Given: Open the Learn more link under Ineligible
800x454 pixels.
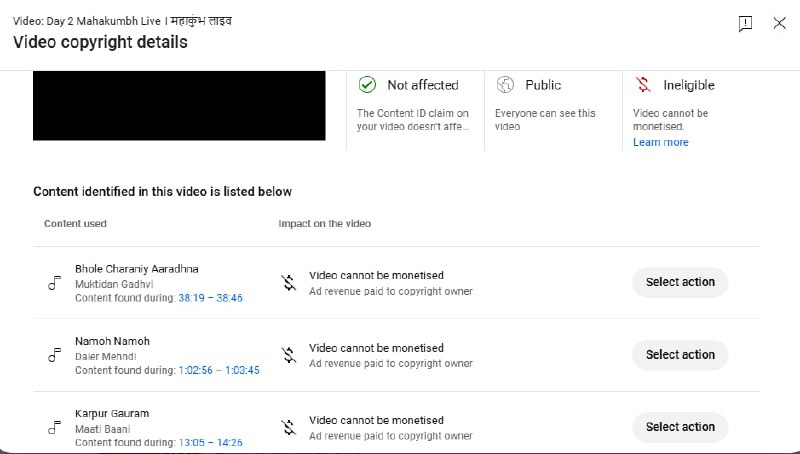Looking at the screenshot, I should click(661, 142).
